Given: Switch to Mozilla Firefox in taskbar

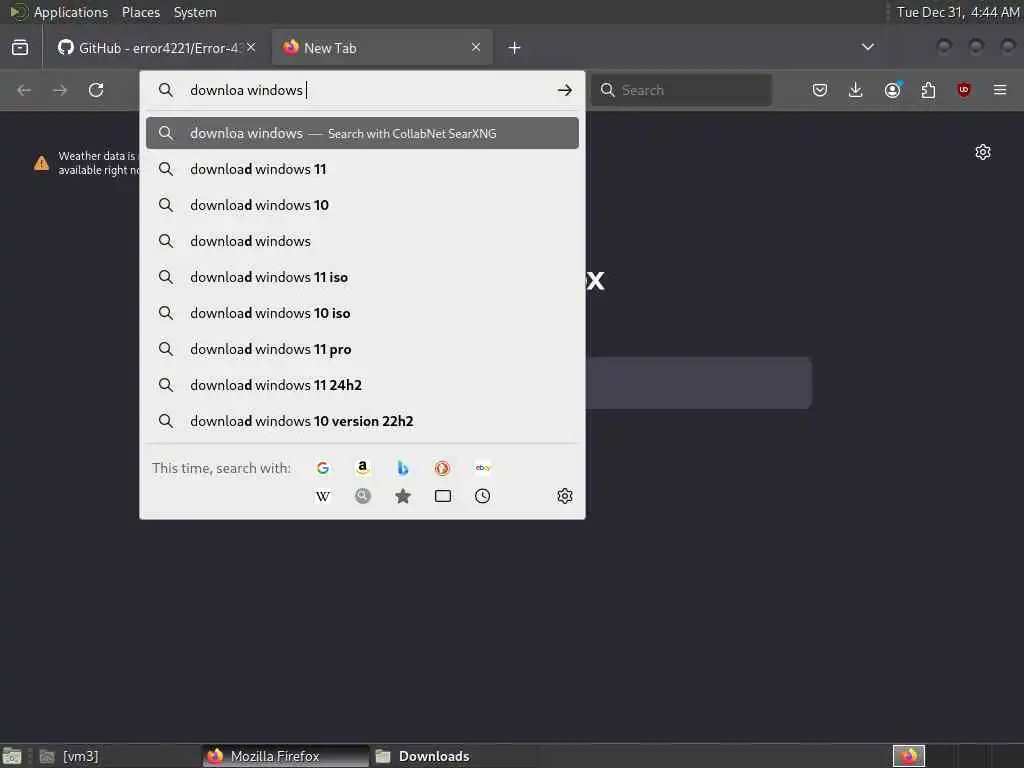Looking at the screenshot, I should pyautogui.click(x=285, y=756).
